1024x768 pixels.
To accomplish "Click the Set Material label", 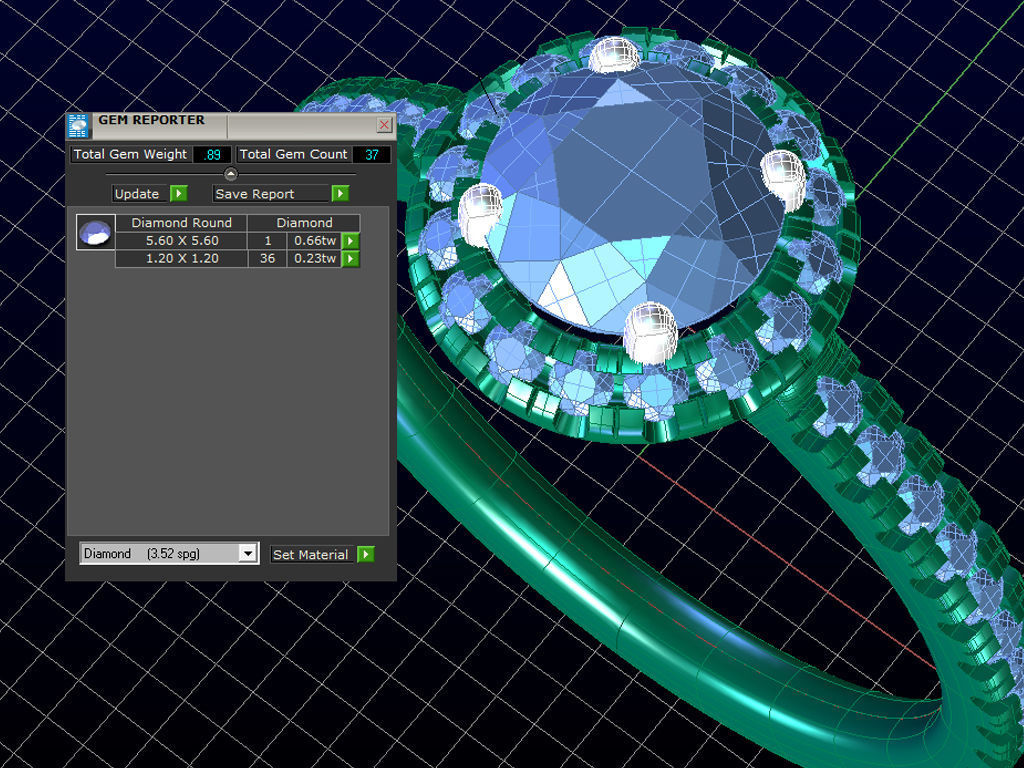I will (312, 554).
